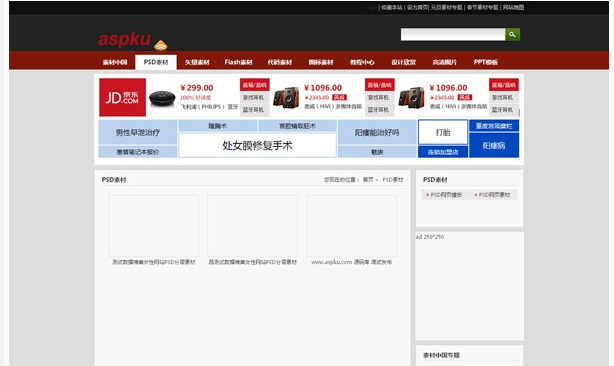
Task: Click the 隆胸术 ad tile
Action: tap(218, 126)
